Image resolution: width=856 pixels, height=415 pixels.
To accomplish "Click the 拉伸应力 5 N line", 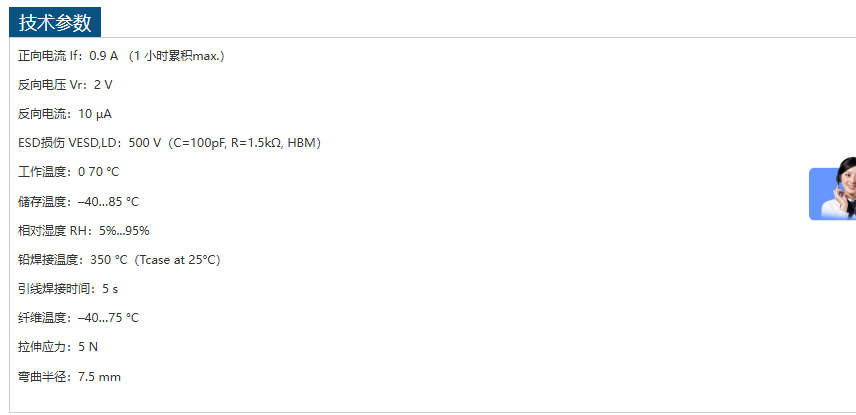I will pyautogui.click(x=58, y=347).
